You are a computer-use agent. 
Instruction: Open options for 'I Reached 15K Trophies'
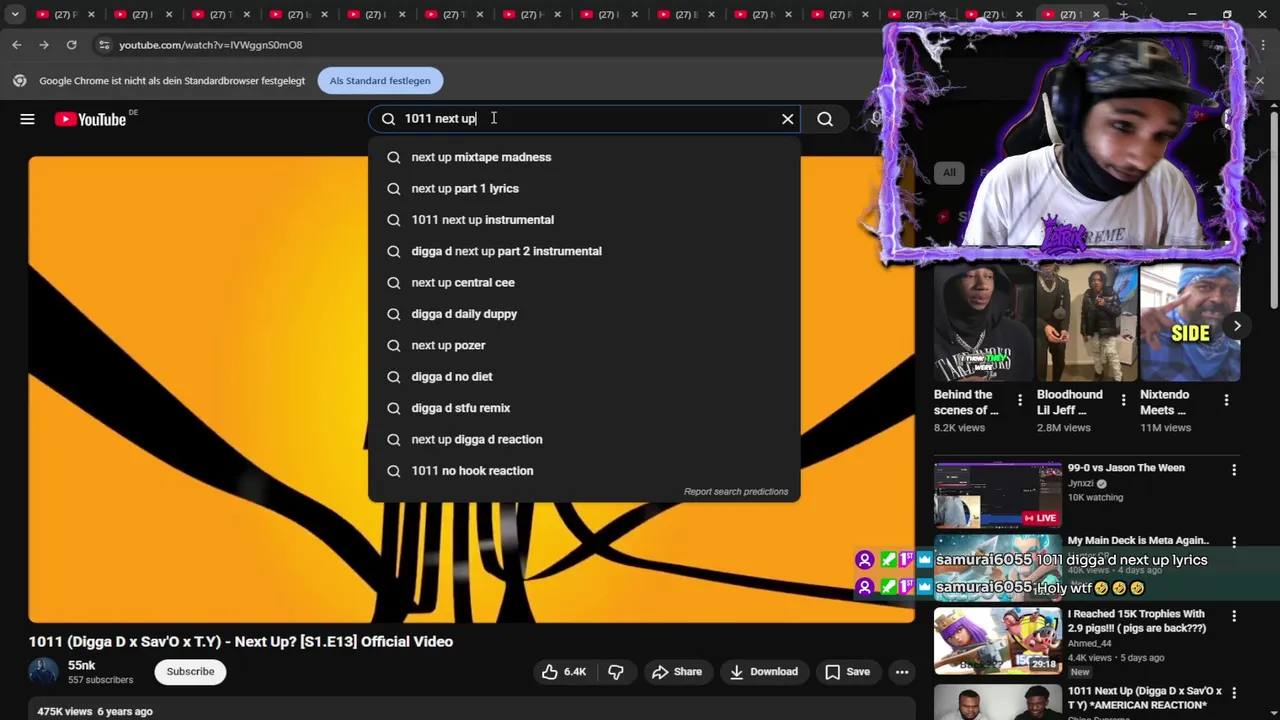pos(1234,616)
